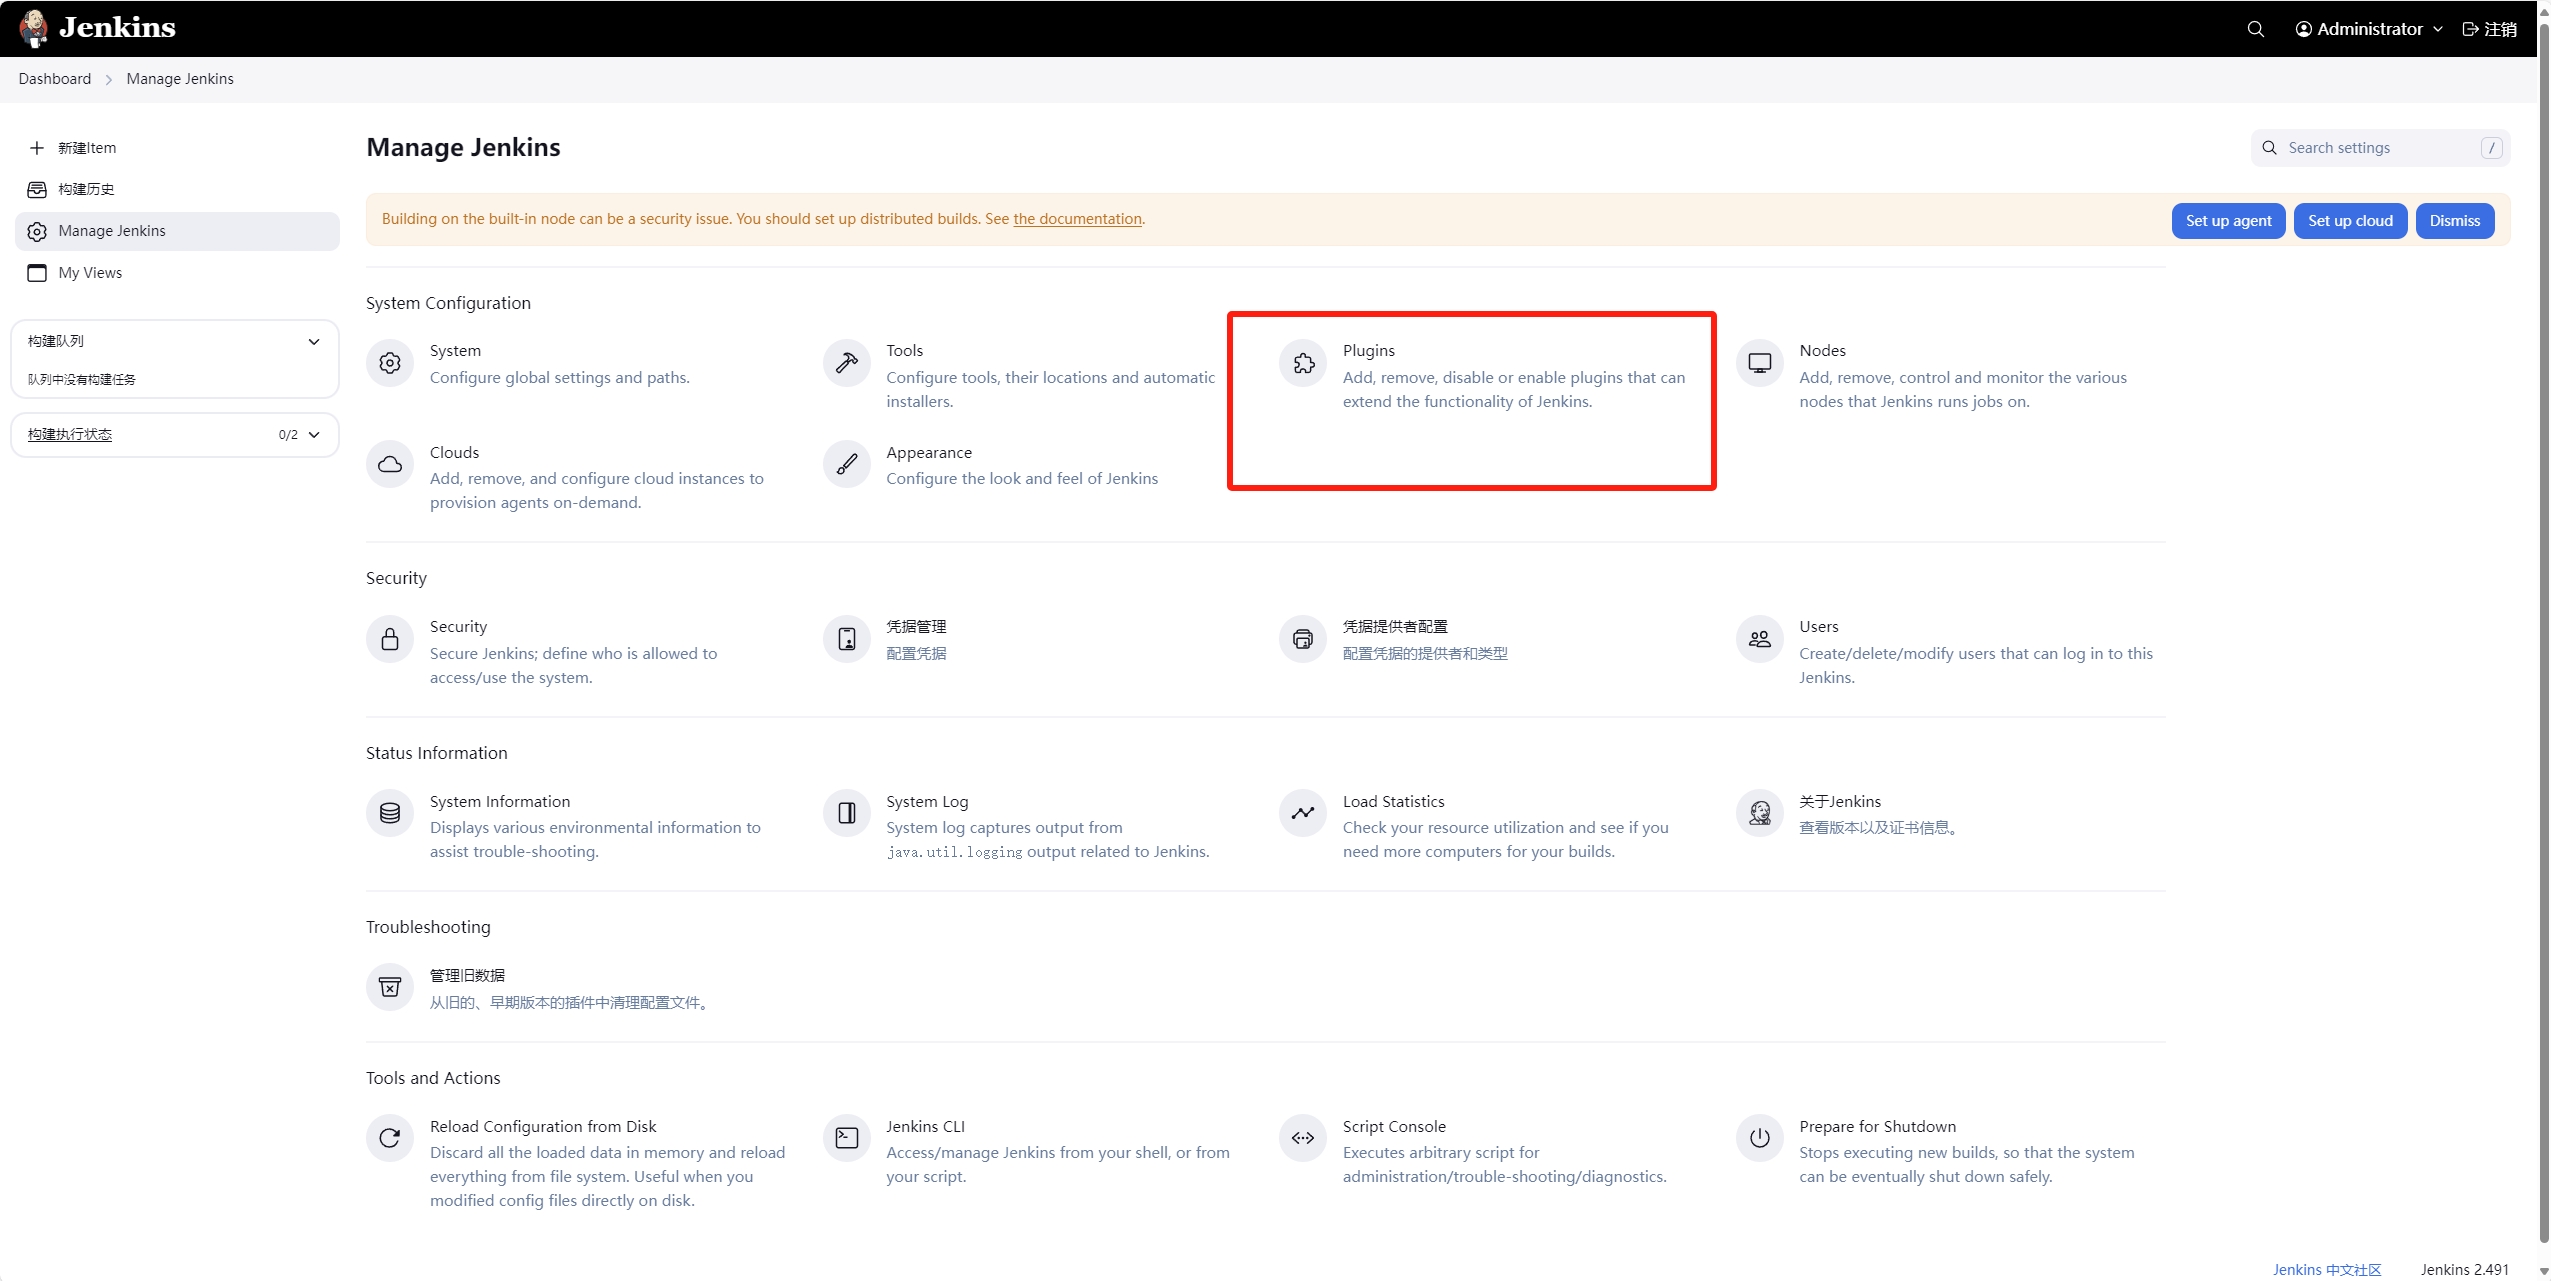Click the Prepare for Shutdown power icon
This screenshot has width=2551, height=1281.
pyautogui.click(x=1759, y=1138)
